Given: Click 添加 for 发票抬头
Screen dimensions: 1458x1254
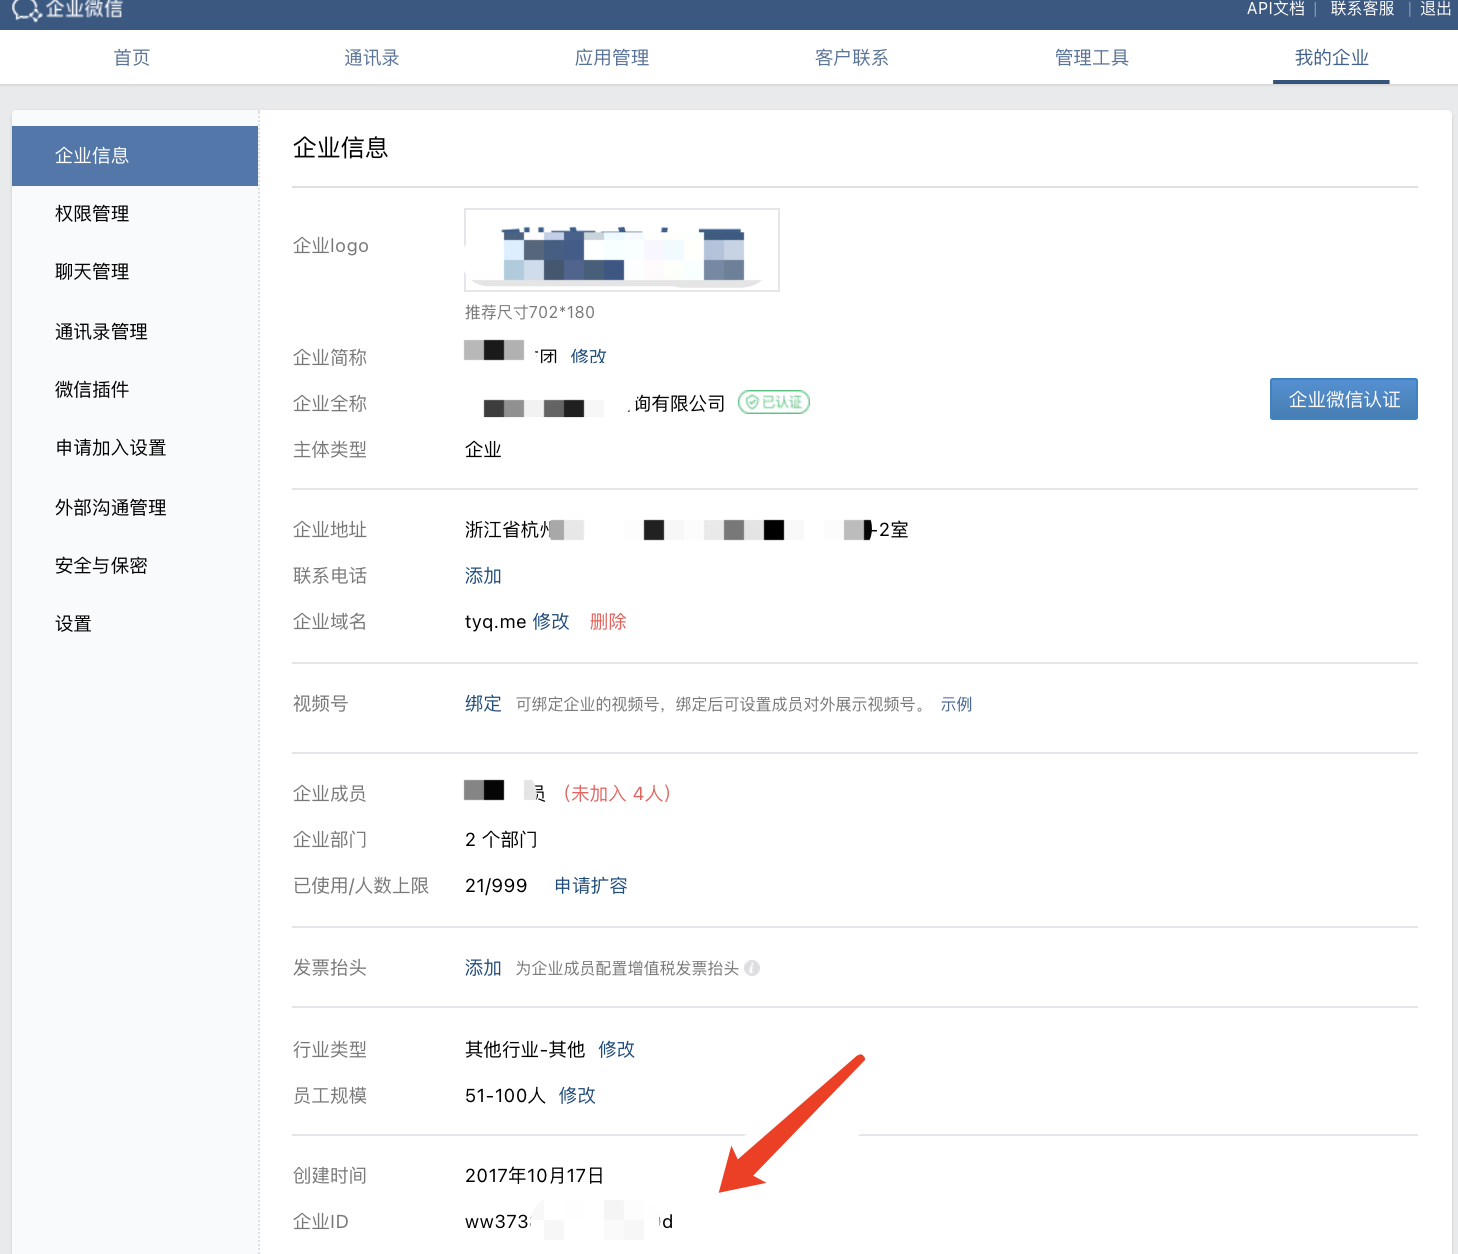Looking at the screenshot, I should pos(483,968).
